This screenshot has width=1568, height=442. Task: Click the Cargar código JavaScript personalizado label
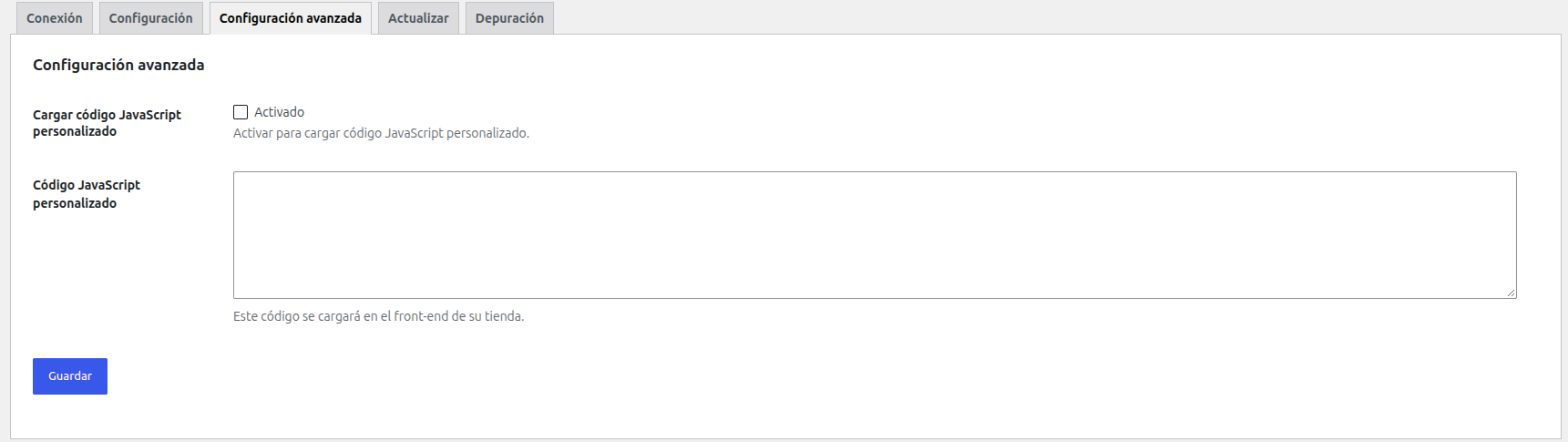pyautogui.click(x=107, y=123)
